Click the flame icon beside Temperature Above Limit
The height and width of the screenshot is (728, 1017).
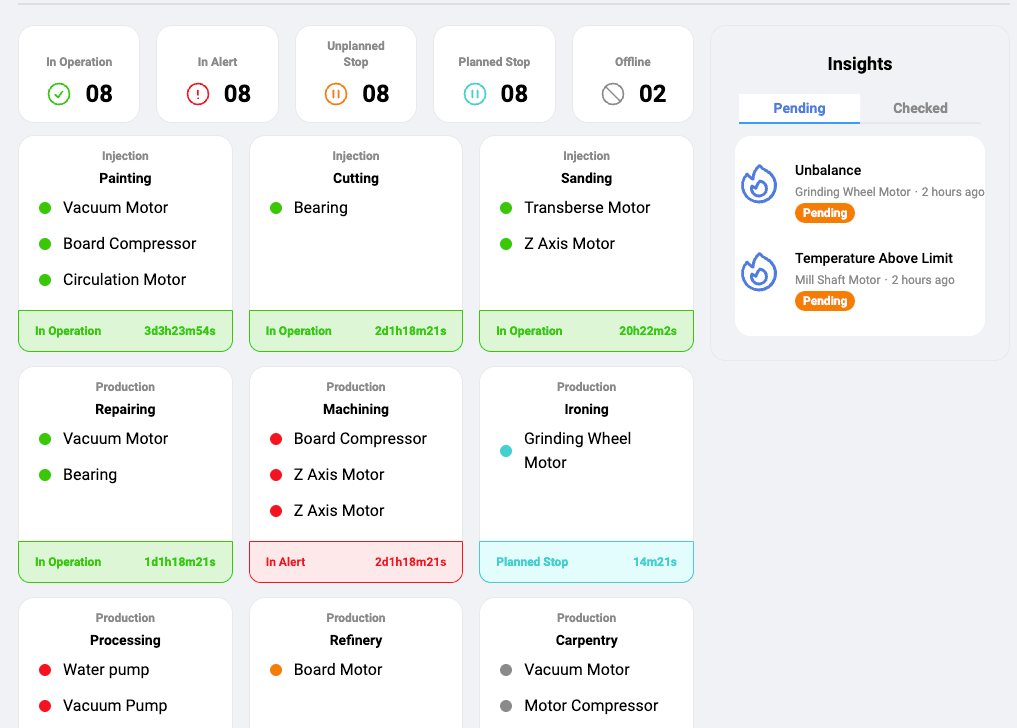click(x=759, y=272)
